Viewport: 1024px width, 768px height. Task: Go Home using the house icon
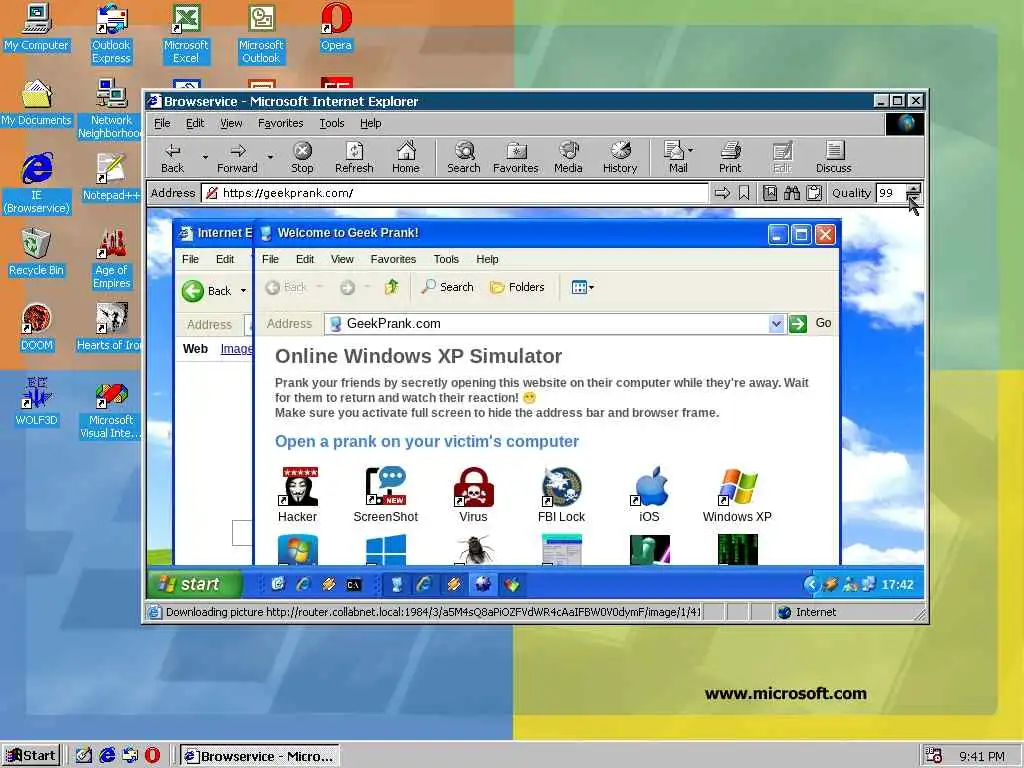point(406,158)
